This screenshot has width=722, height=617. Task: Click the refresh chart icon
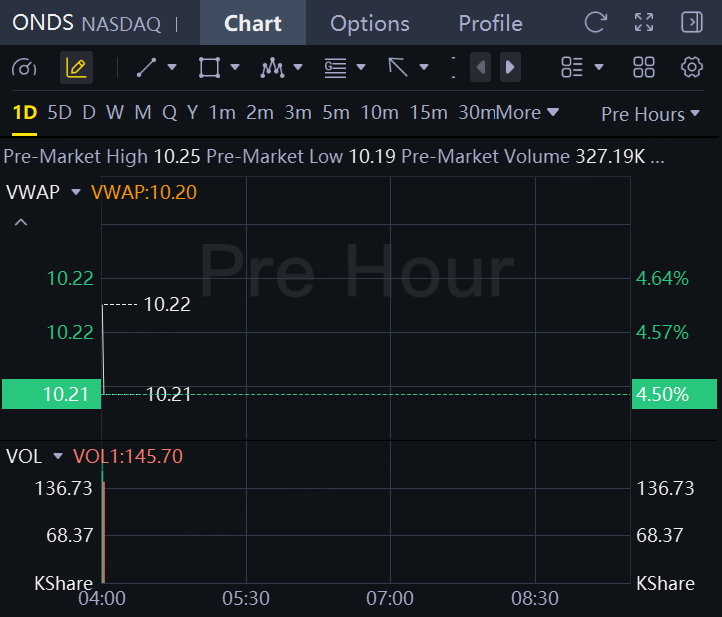[596, 22]
